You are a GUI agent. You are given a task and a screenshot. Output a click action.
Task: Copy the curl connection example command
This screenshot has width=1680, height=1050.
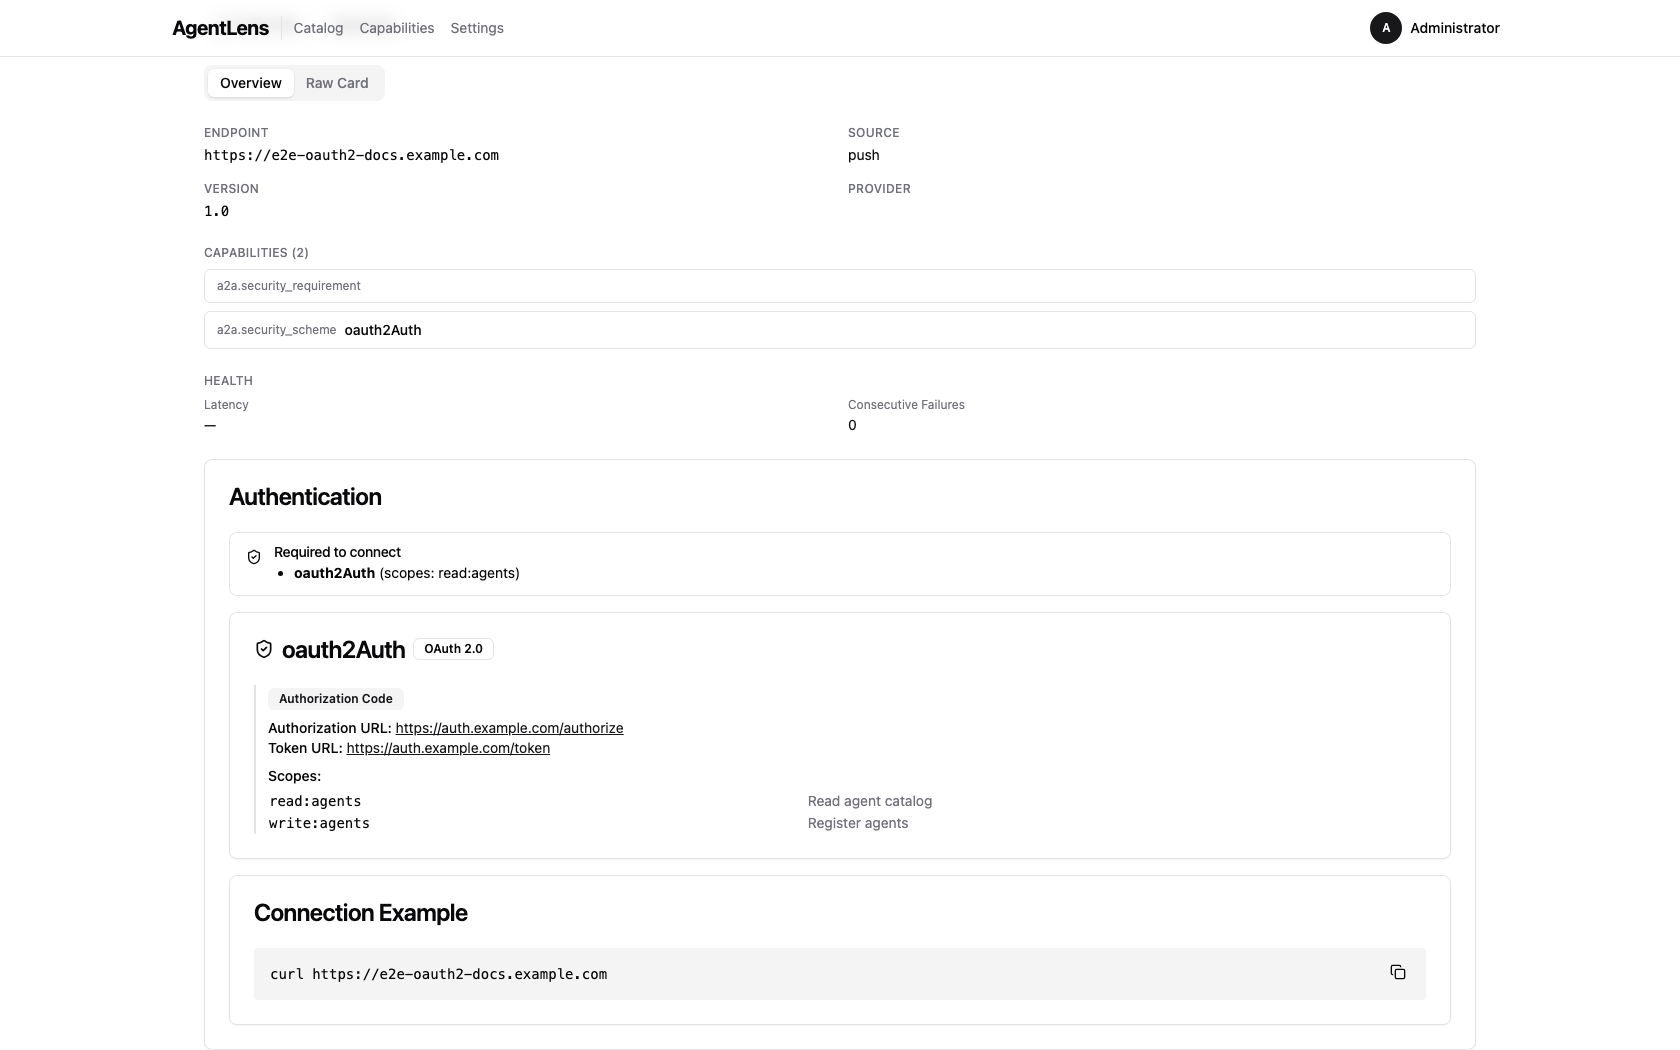pyautogui.click(x=1397, y=972)
